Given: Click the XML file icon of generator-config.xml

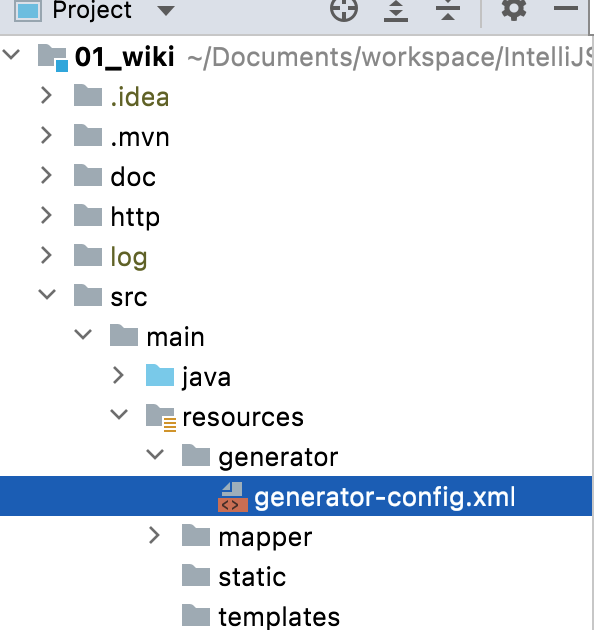Looking at the screenshot, I should [x=232, y=497].
